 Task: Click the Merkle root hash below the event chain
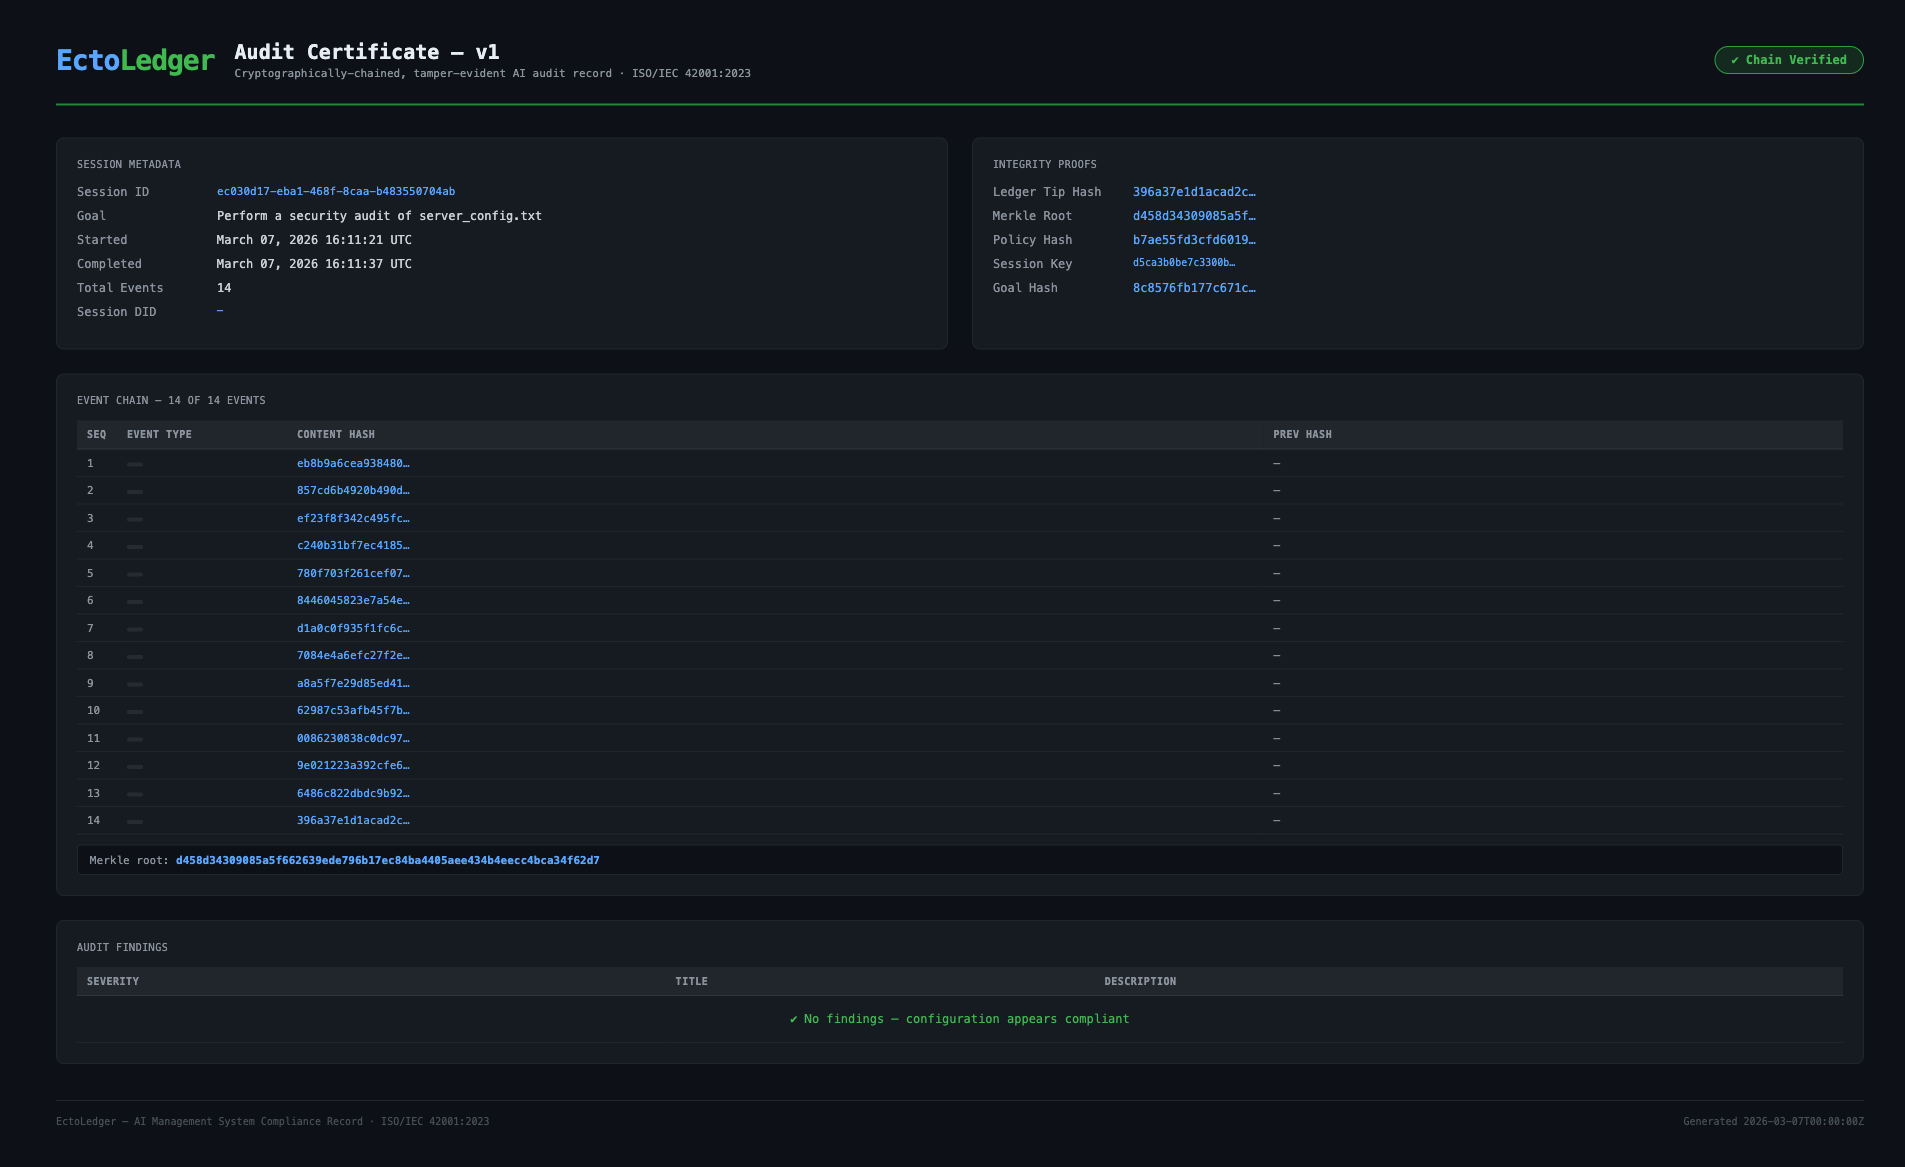[x=387, y=859]
